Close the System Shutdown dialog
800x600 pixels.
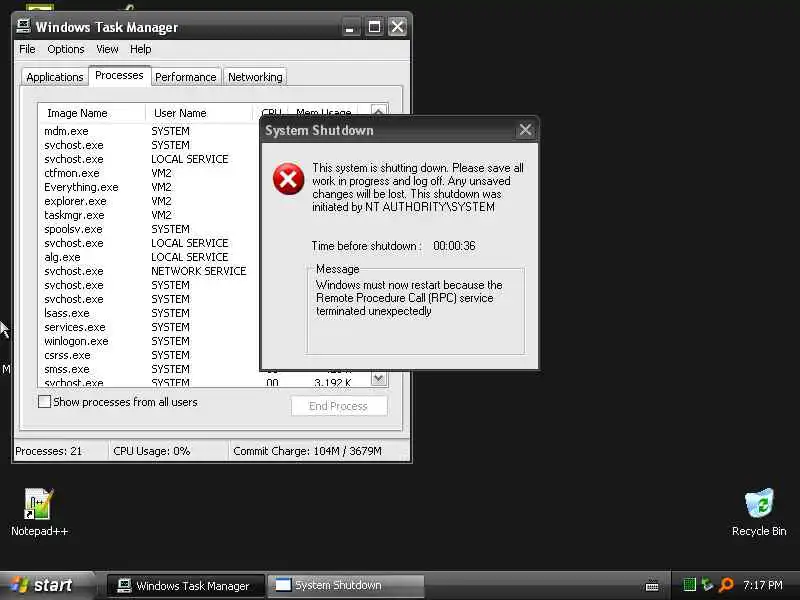pyautogui.click(x=526, y=130)
